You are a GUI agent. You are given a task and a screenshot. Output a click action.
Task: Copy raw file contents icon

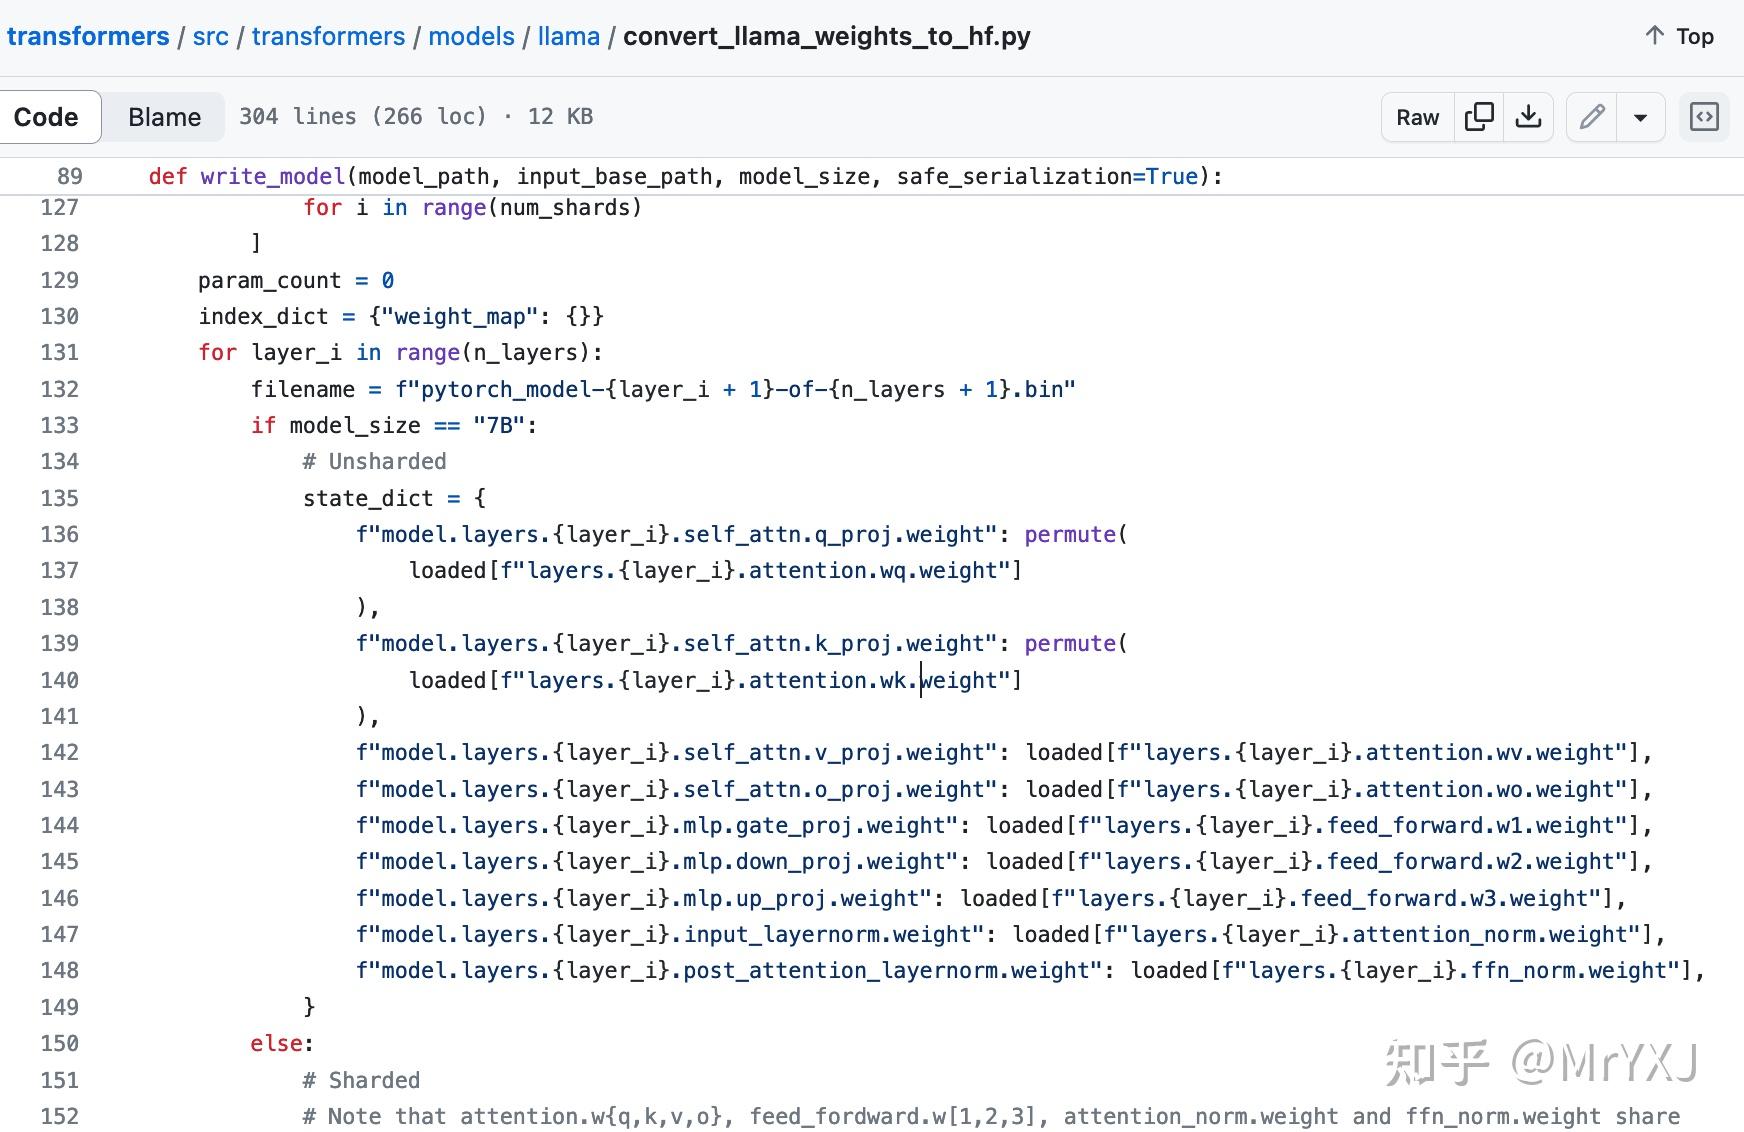[1479, 117]
